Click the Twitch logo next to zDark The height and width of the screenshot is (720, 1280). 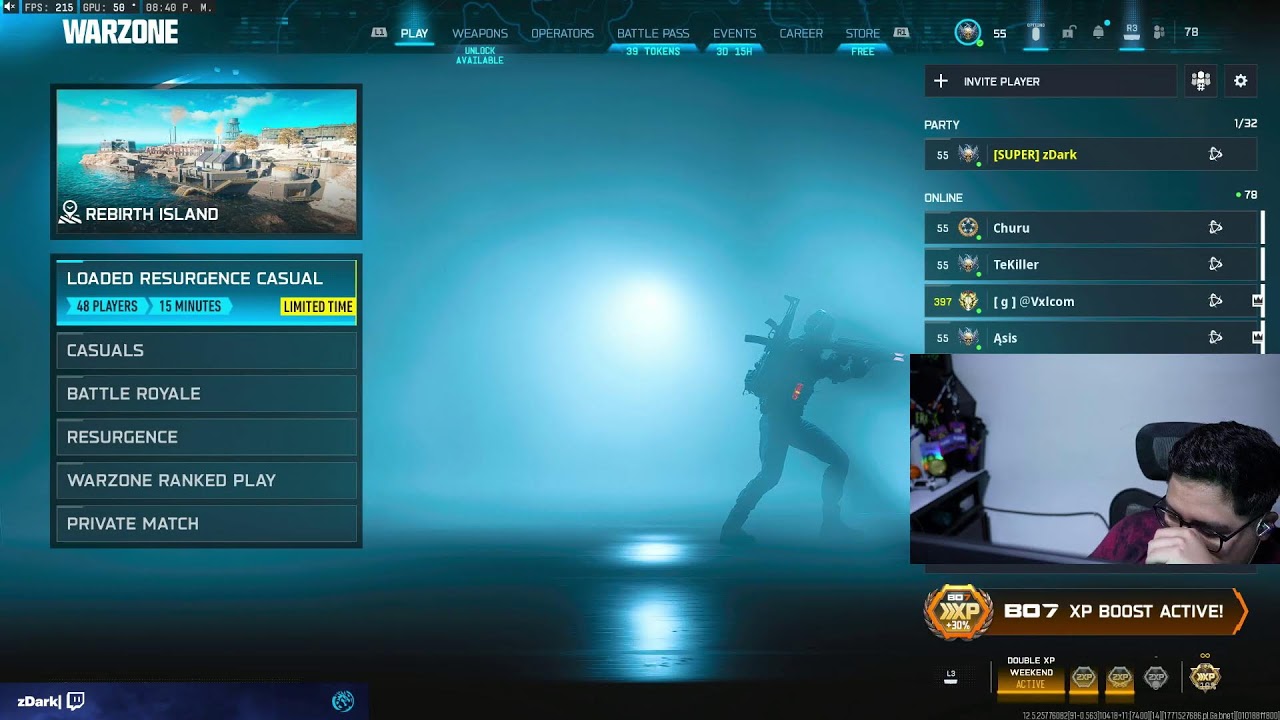click(76, 701)
